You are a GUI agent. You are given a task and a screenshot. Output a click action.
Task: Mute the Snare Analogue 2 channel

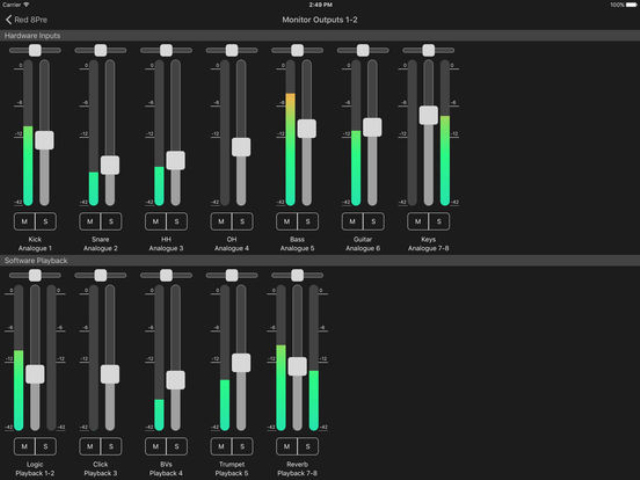coord(90,221)
